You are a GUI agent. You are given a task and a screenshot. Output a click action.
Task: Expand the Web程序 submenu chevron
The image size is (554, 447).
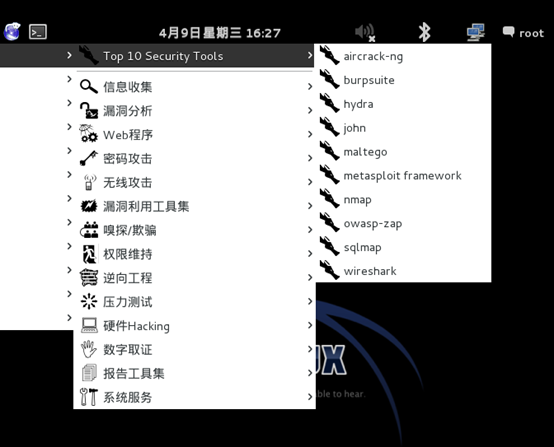310,134
